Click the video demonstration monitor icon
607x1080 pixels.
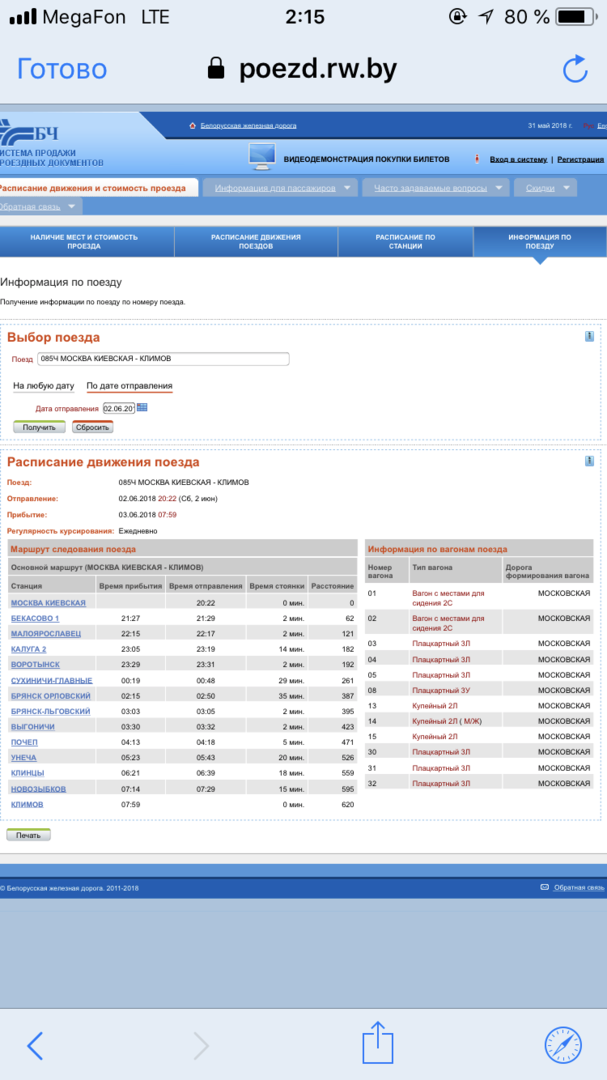pyautogui.click(x=261, y=158)
